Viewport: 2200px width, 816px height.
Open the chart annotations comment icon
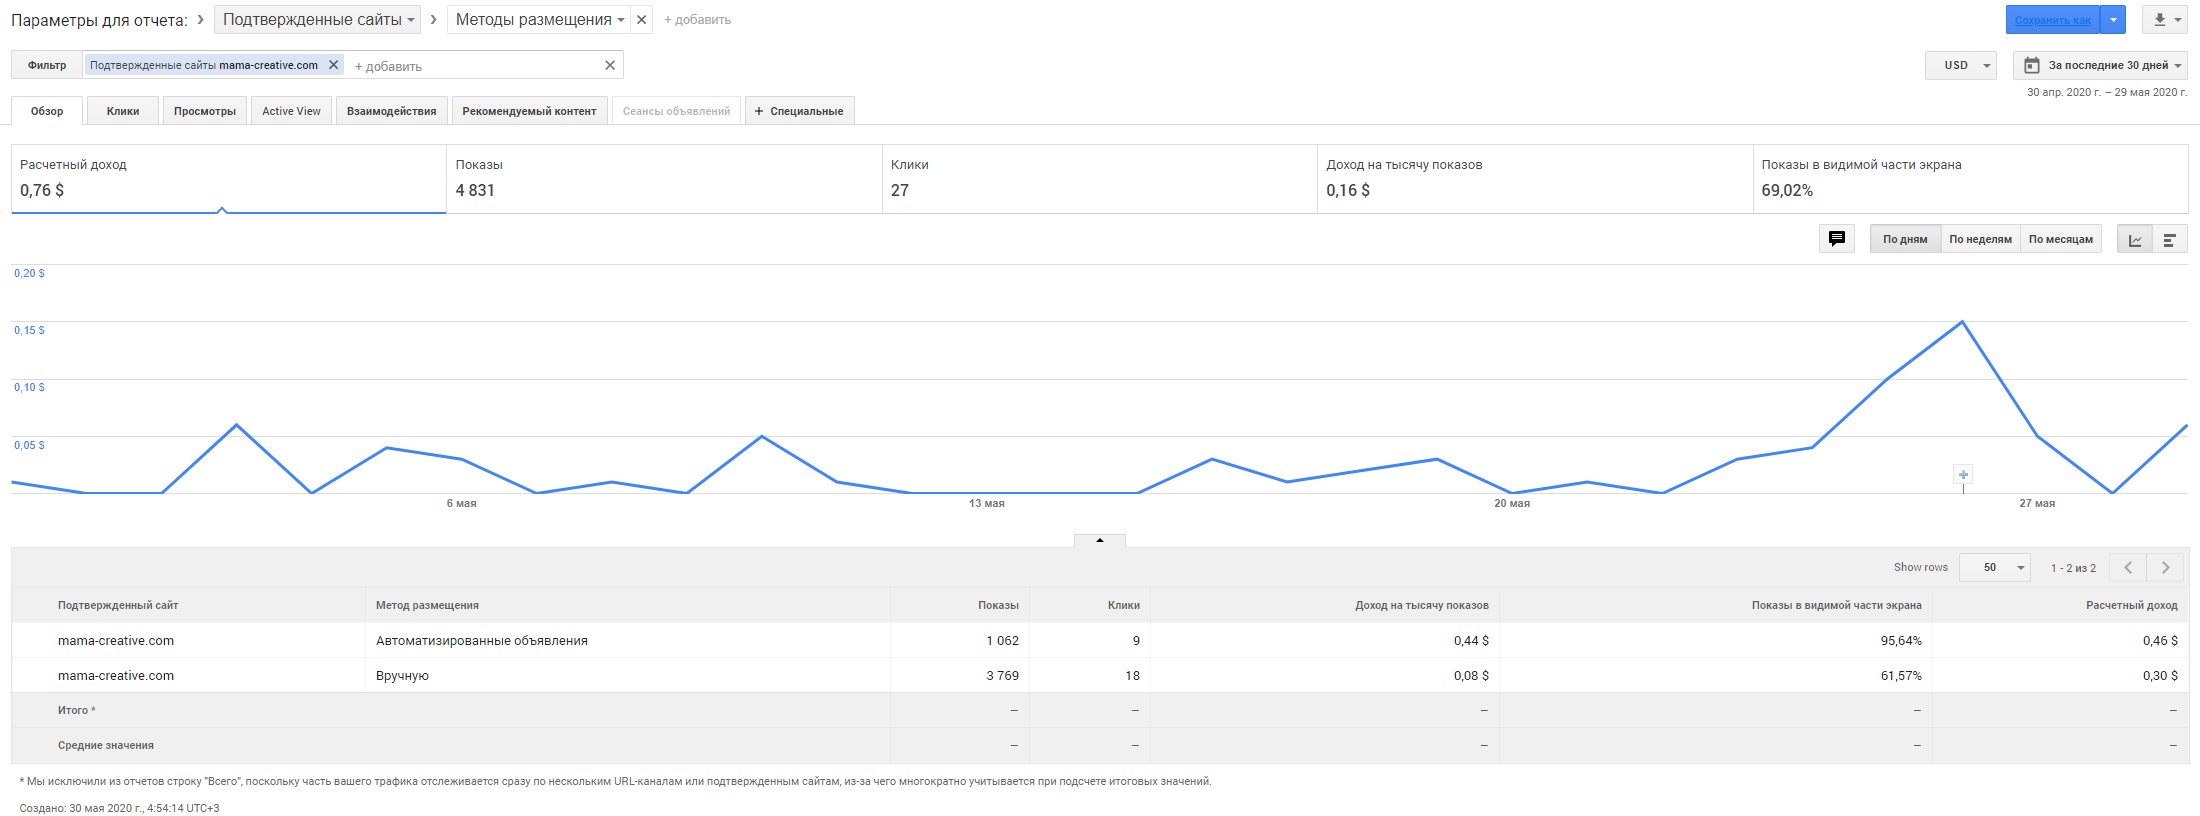tap(1836, 239)
